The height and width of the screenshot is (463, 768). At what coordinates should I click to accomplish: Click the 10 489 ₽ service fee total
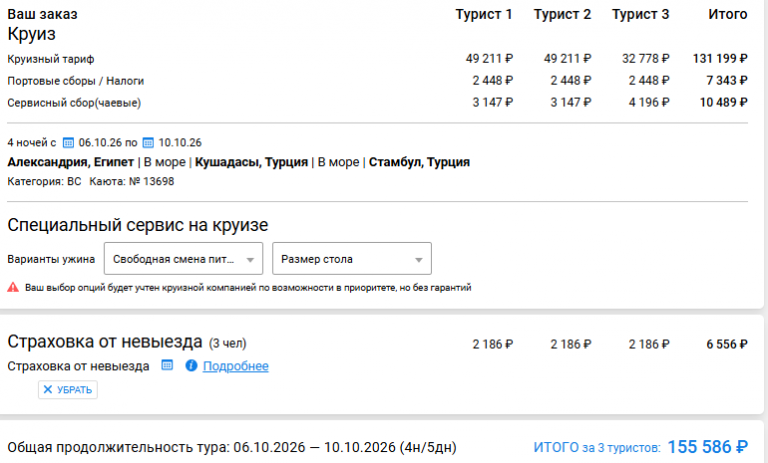click(723, 102)
